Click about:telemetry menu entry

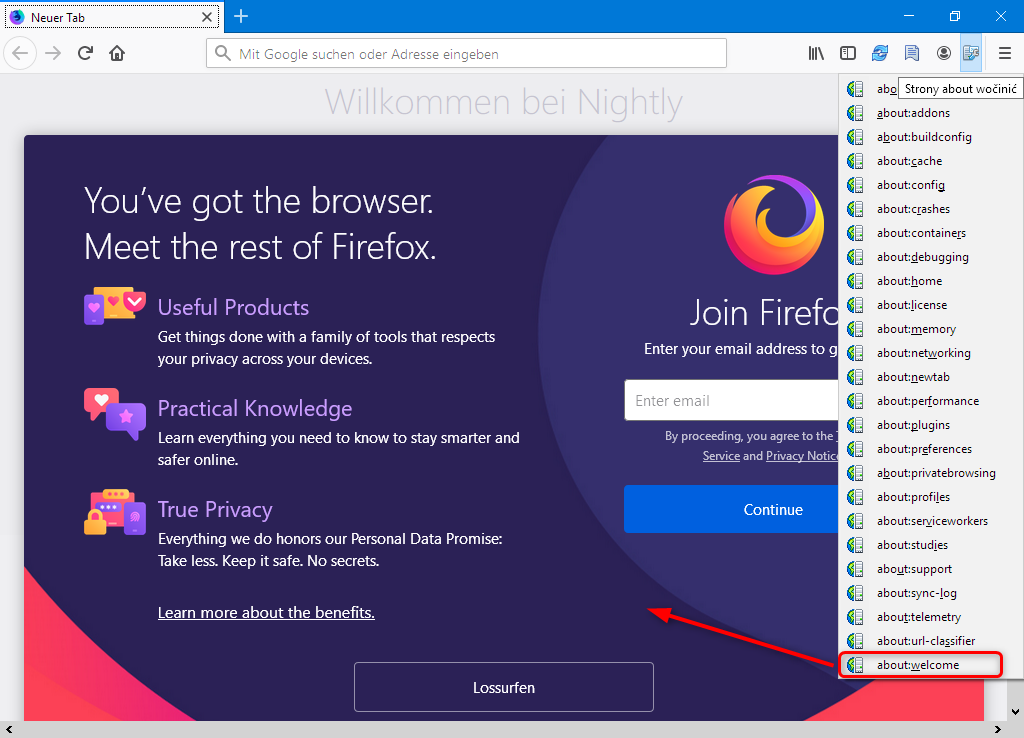click(931, 617)
